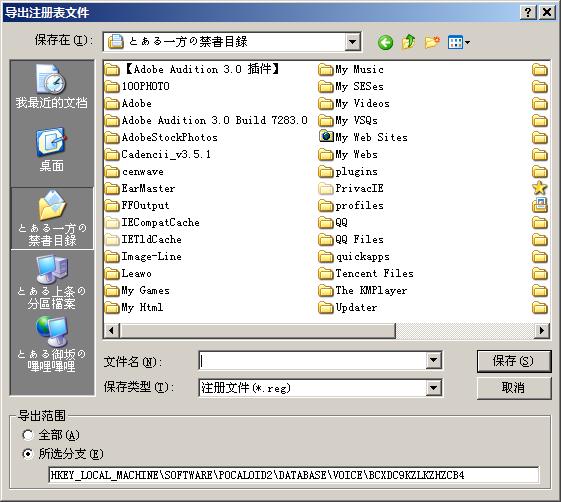Select the My Music folder
This screenshot has width=561, height=502.
pyautogui.click(x=351, y=69)
